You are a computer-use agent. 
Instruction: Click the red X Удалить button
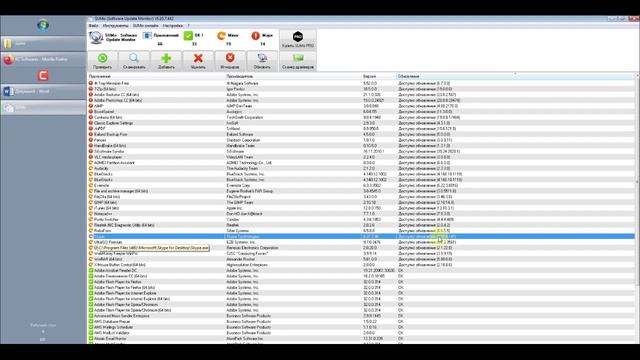click(x=198, y=61)
